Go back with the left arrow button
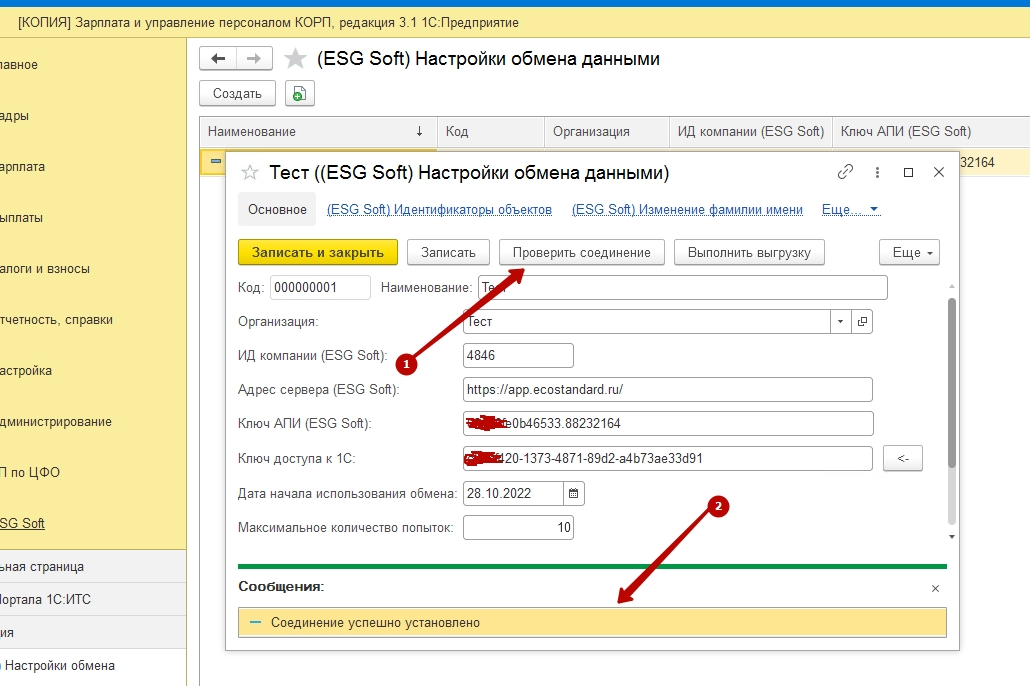 [x=218, y=59]
